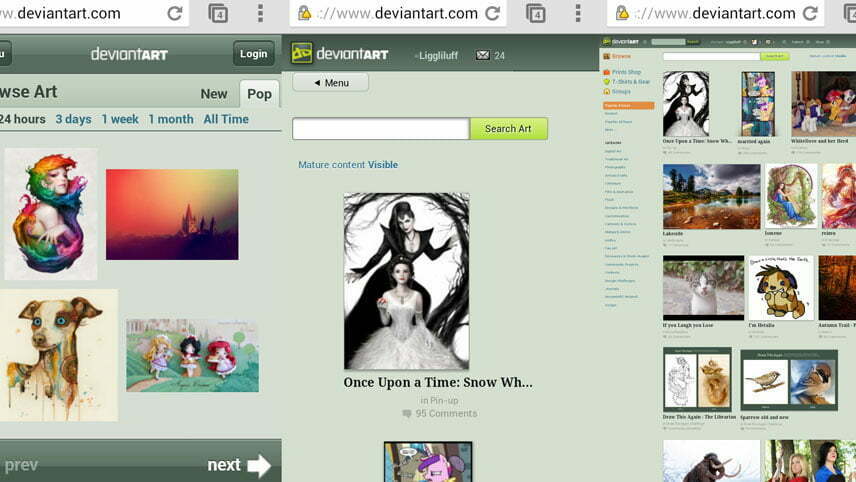Open the woolly mammoth artwork thumbnail
Viewport: 856px width, 482px height.
click(x=711, y=461)
